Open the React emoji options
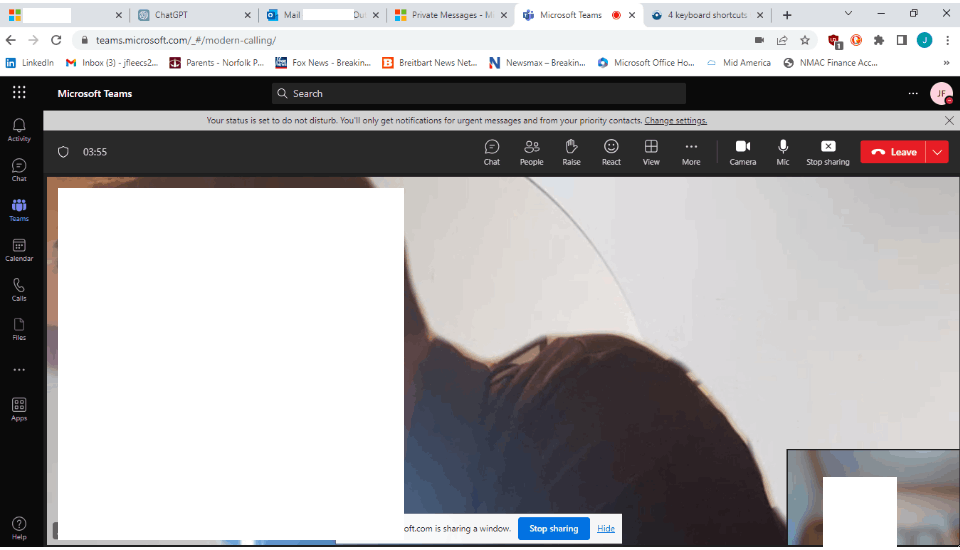Screen dimensions: 960x550 click(x=611, y=152)
